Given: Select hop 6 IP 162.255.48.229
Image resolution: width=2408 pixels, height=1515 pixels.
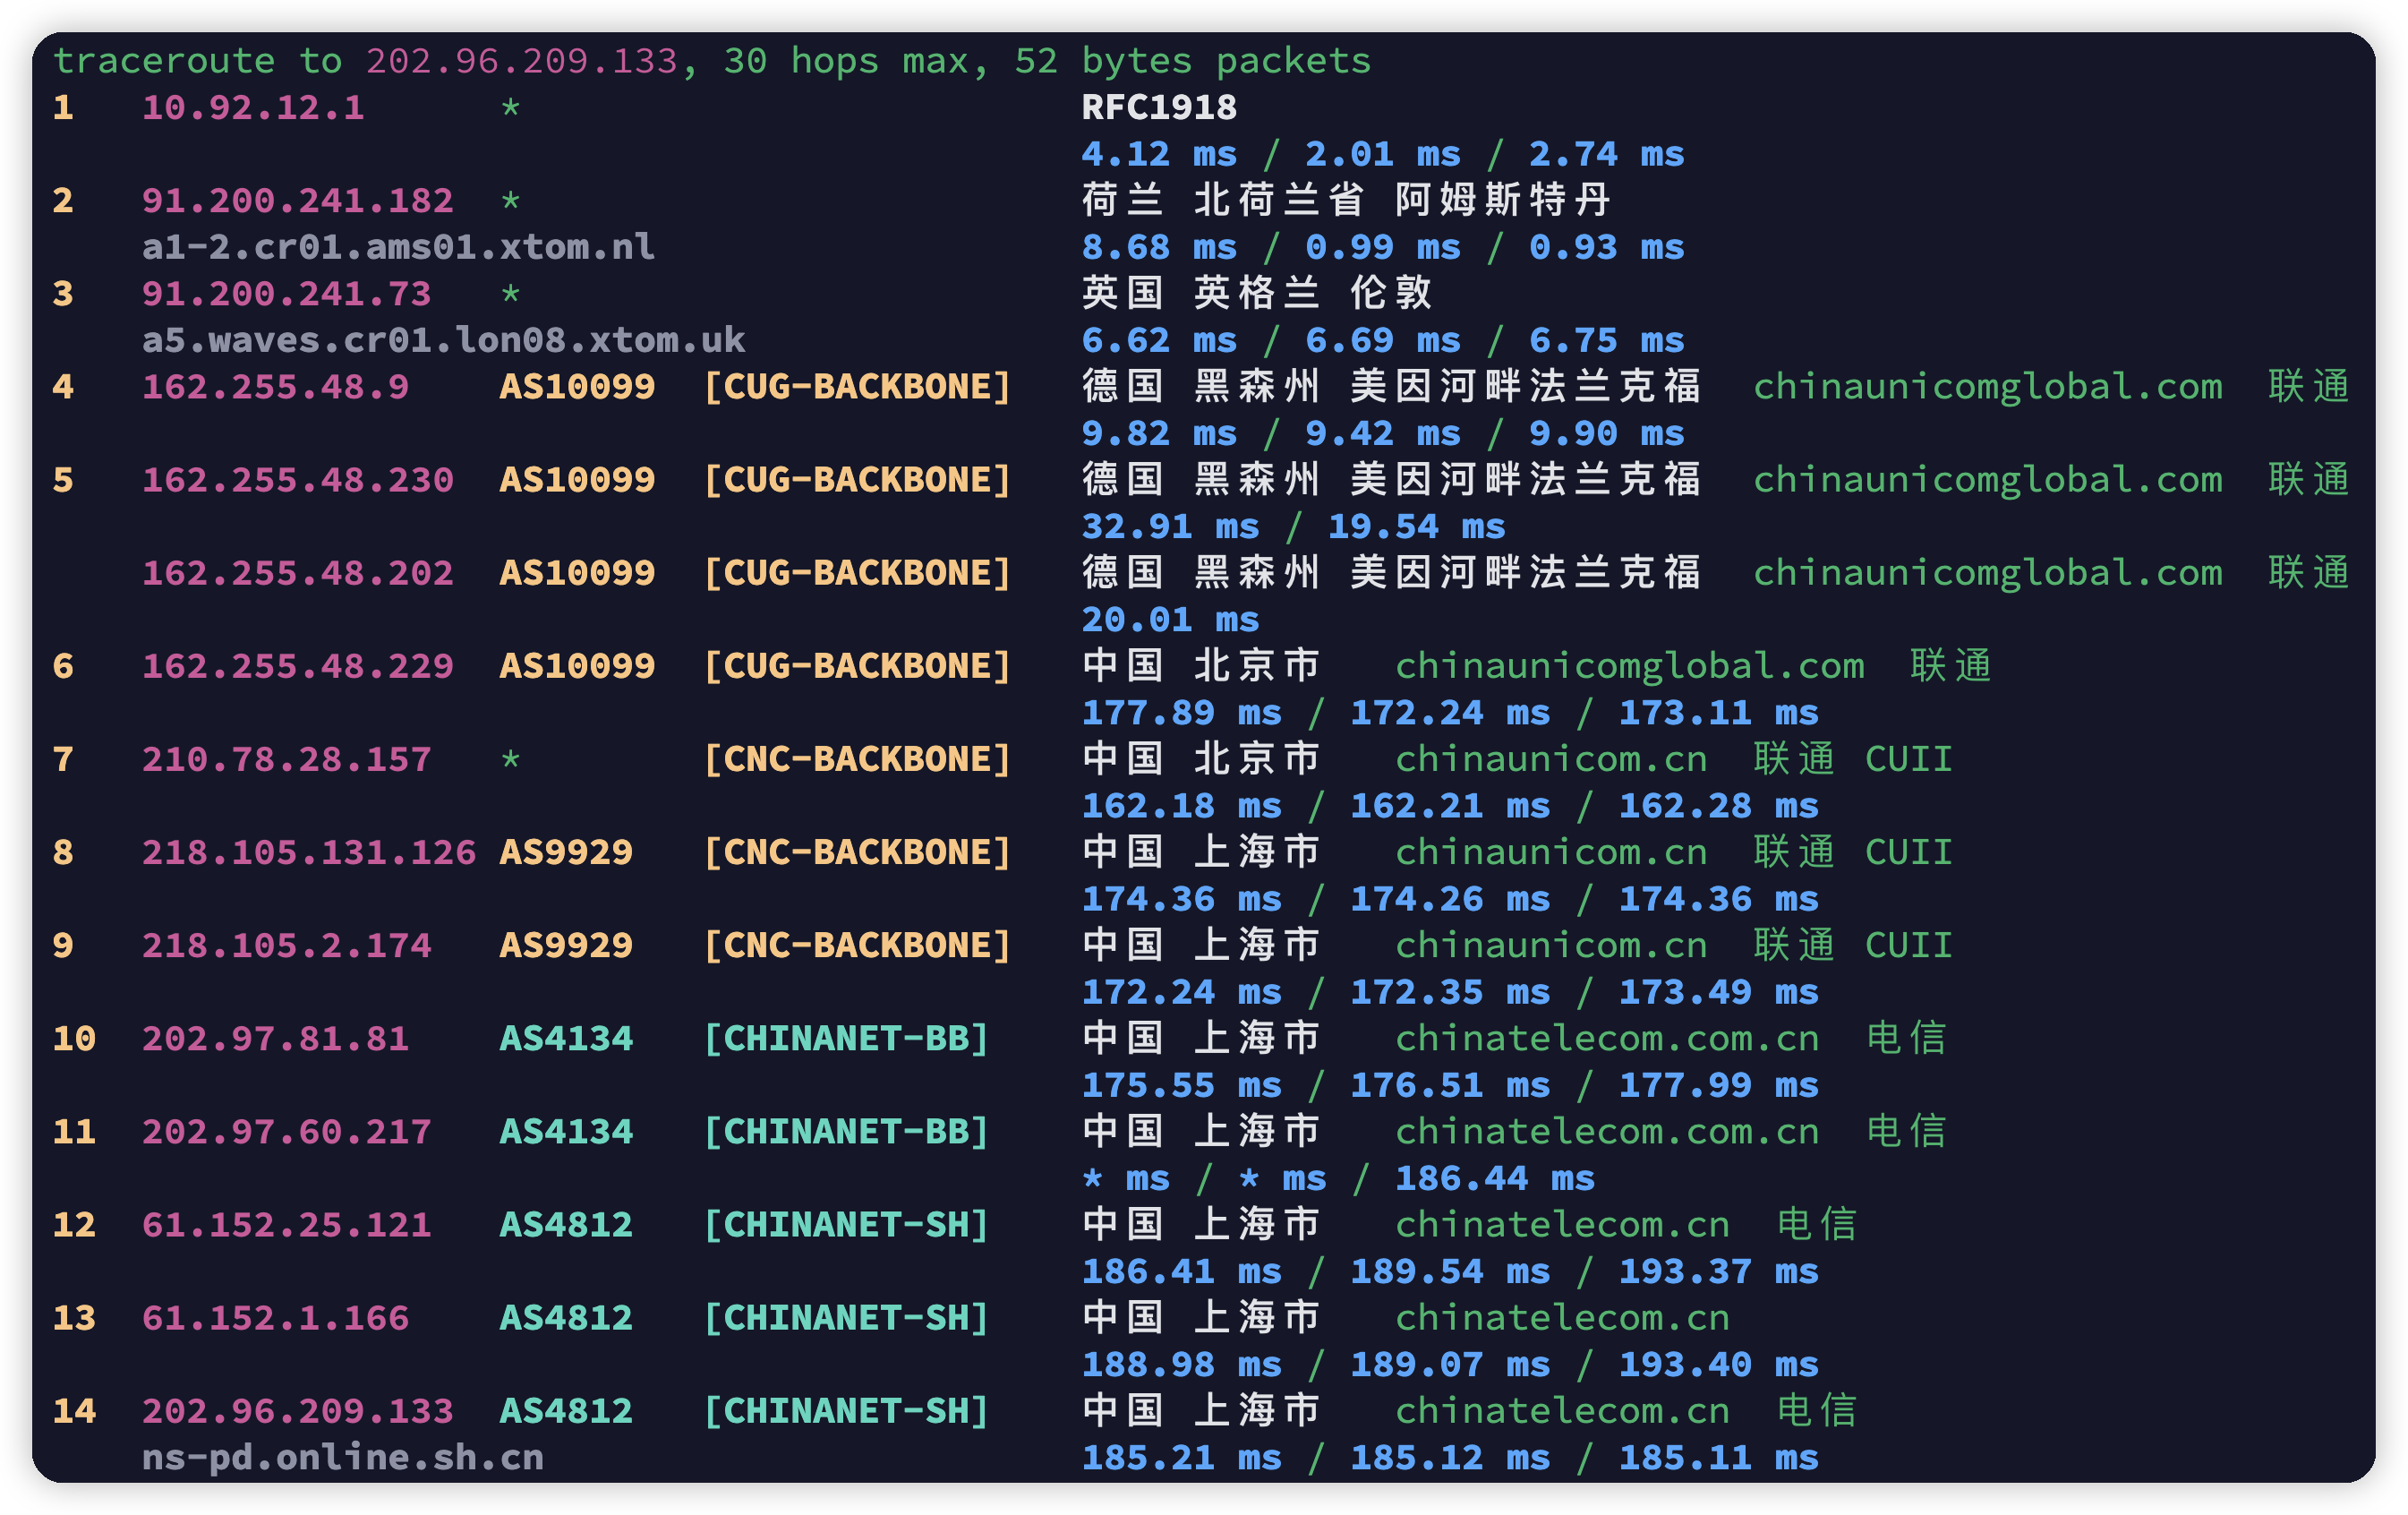Looking at the screenshot, I should (298, 666).
